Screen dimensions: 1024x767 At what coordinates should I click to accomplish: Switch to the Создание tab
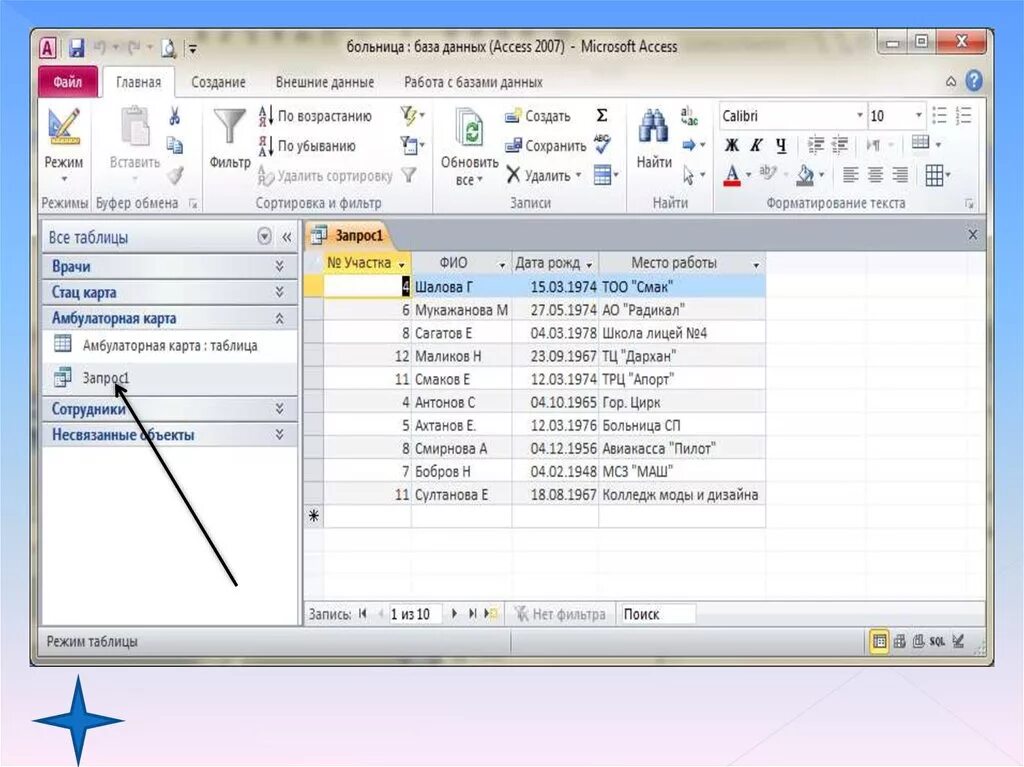click(x=218, y=82)
